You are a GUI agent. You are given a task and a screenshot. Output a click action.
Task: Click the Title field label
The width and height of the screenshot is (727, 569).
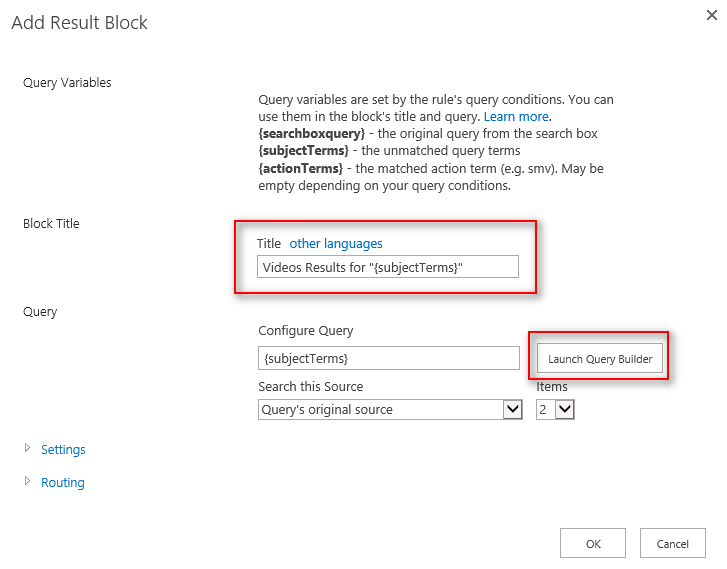click(269, 243)
